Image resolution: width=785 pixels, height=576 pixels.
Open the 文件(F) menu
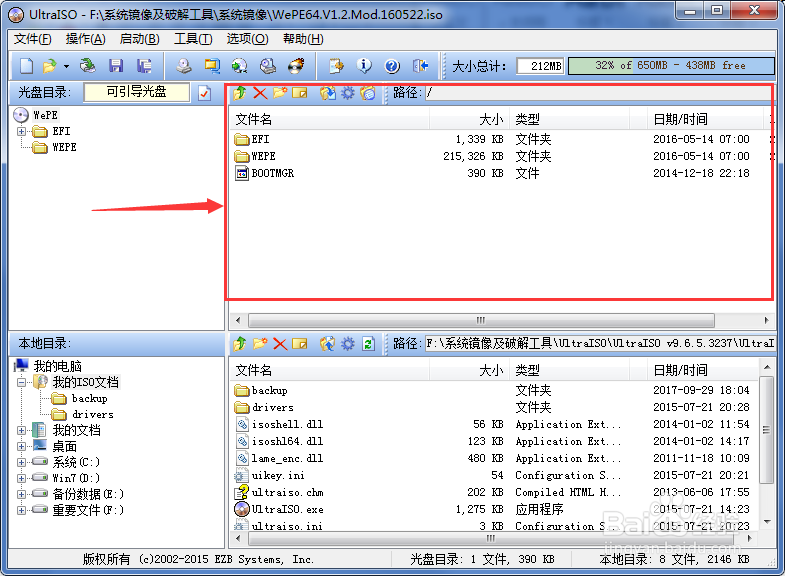point(32,39)
